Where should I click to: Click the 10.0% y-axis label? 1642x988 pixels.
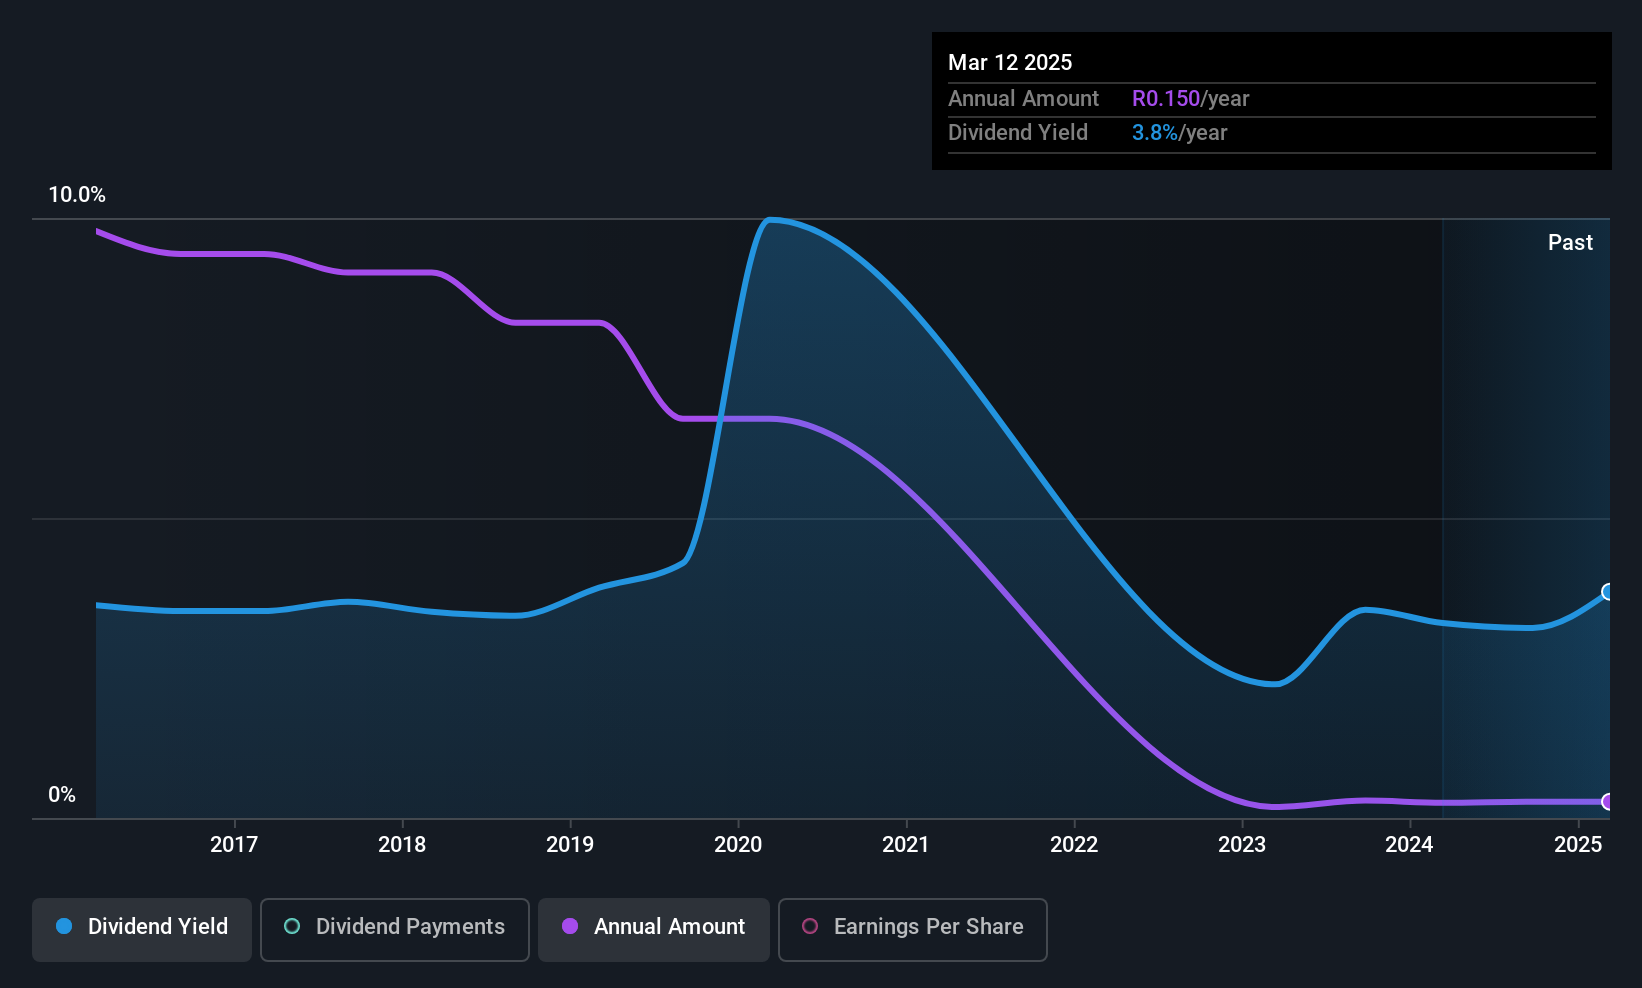(x=77, y=195)
